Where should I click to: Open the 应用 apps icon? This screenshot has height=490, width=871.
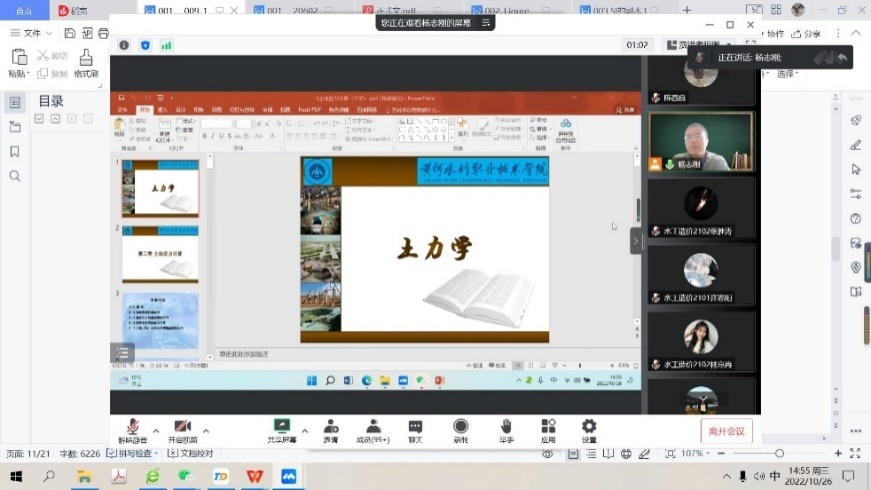coord(548,427)
